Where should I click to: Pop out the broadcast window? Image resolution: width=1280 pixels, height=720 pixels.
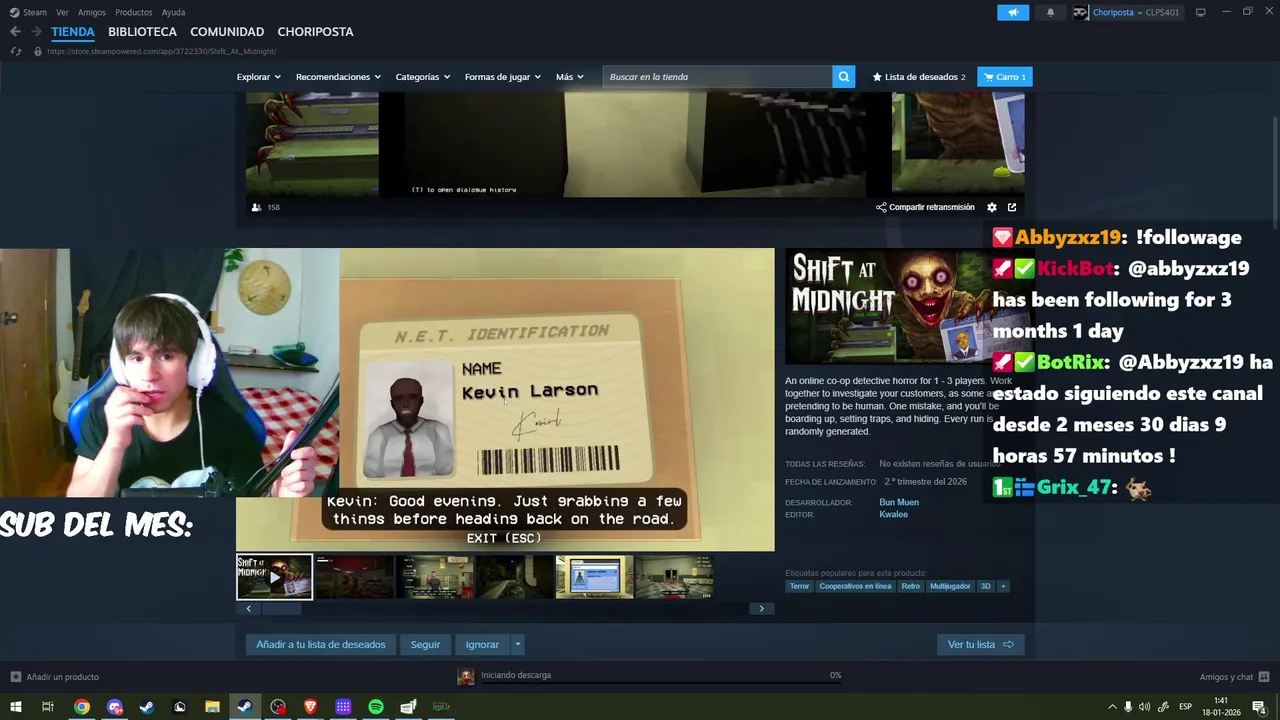pos(1012,207)
